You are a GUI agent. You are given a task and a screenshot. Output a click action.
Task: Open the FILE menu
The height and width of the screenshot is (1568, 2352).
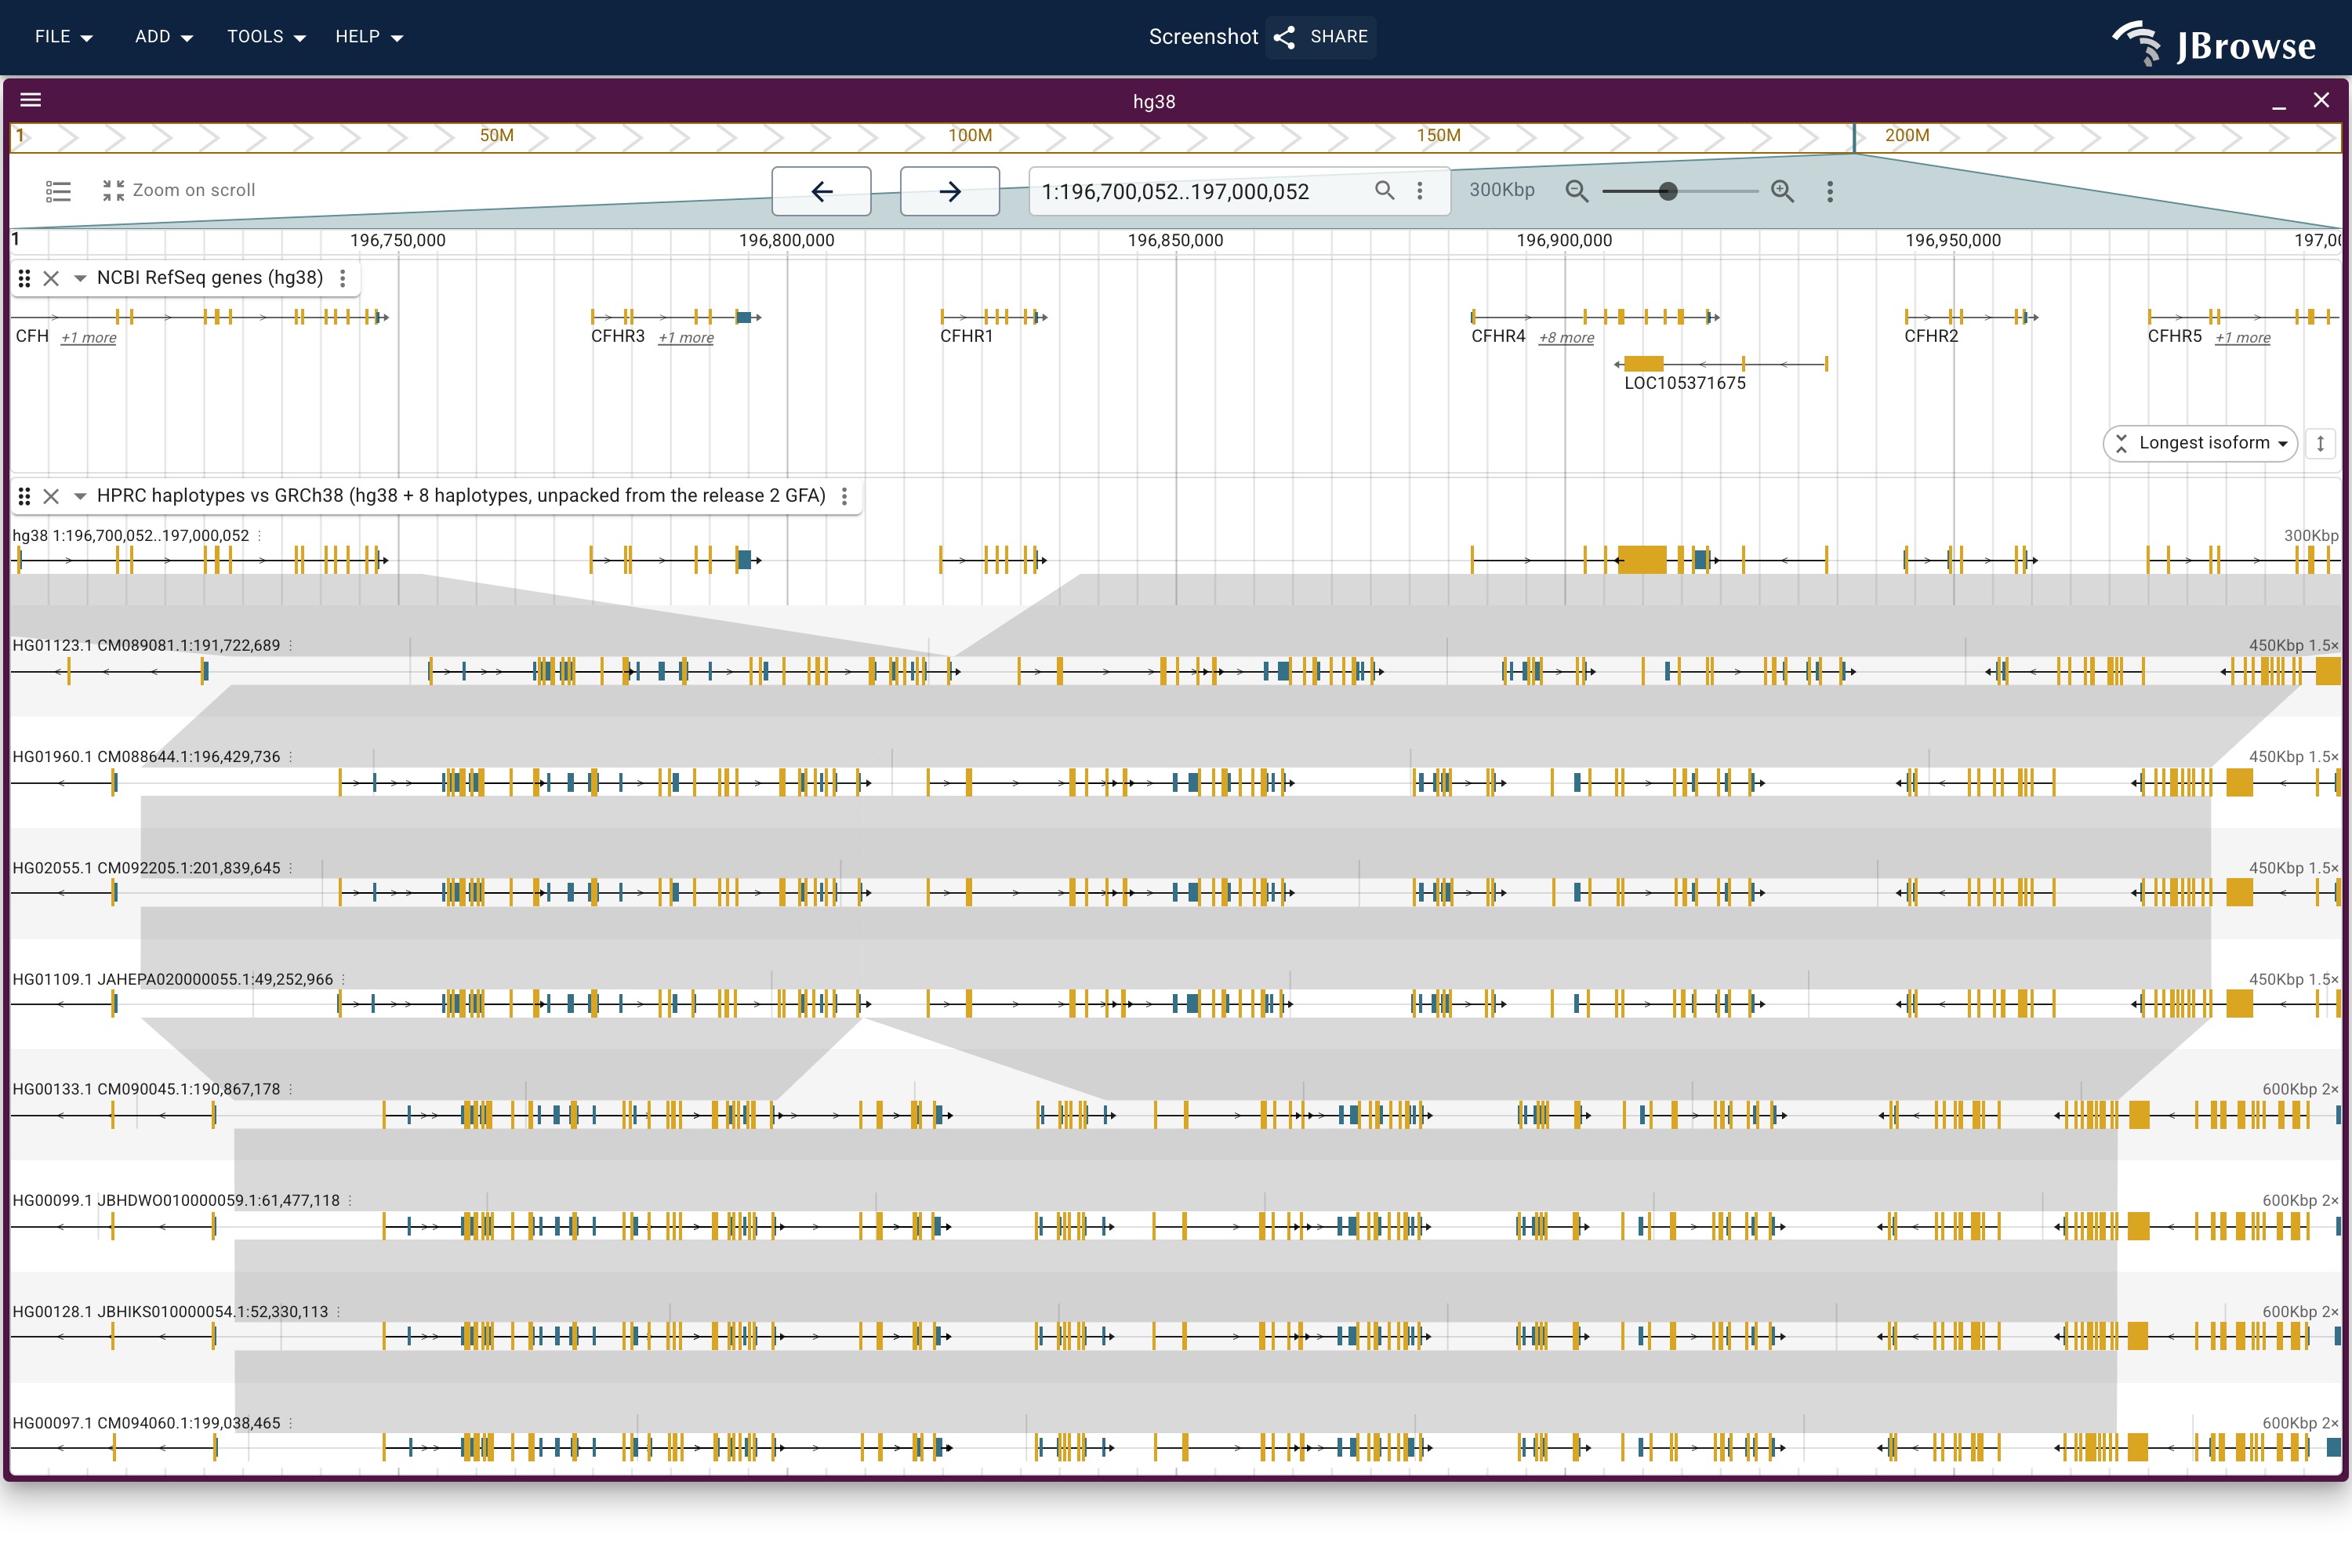63,37
